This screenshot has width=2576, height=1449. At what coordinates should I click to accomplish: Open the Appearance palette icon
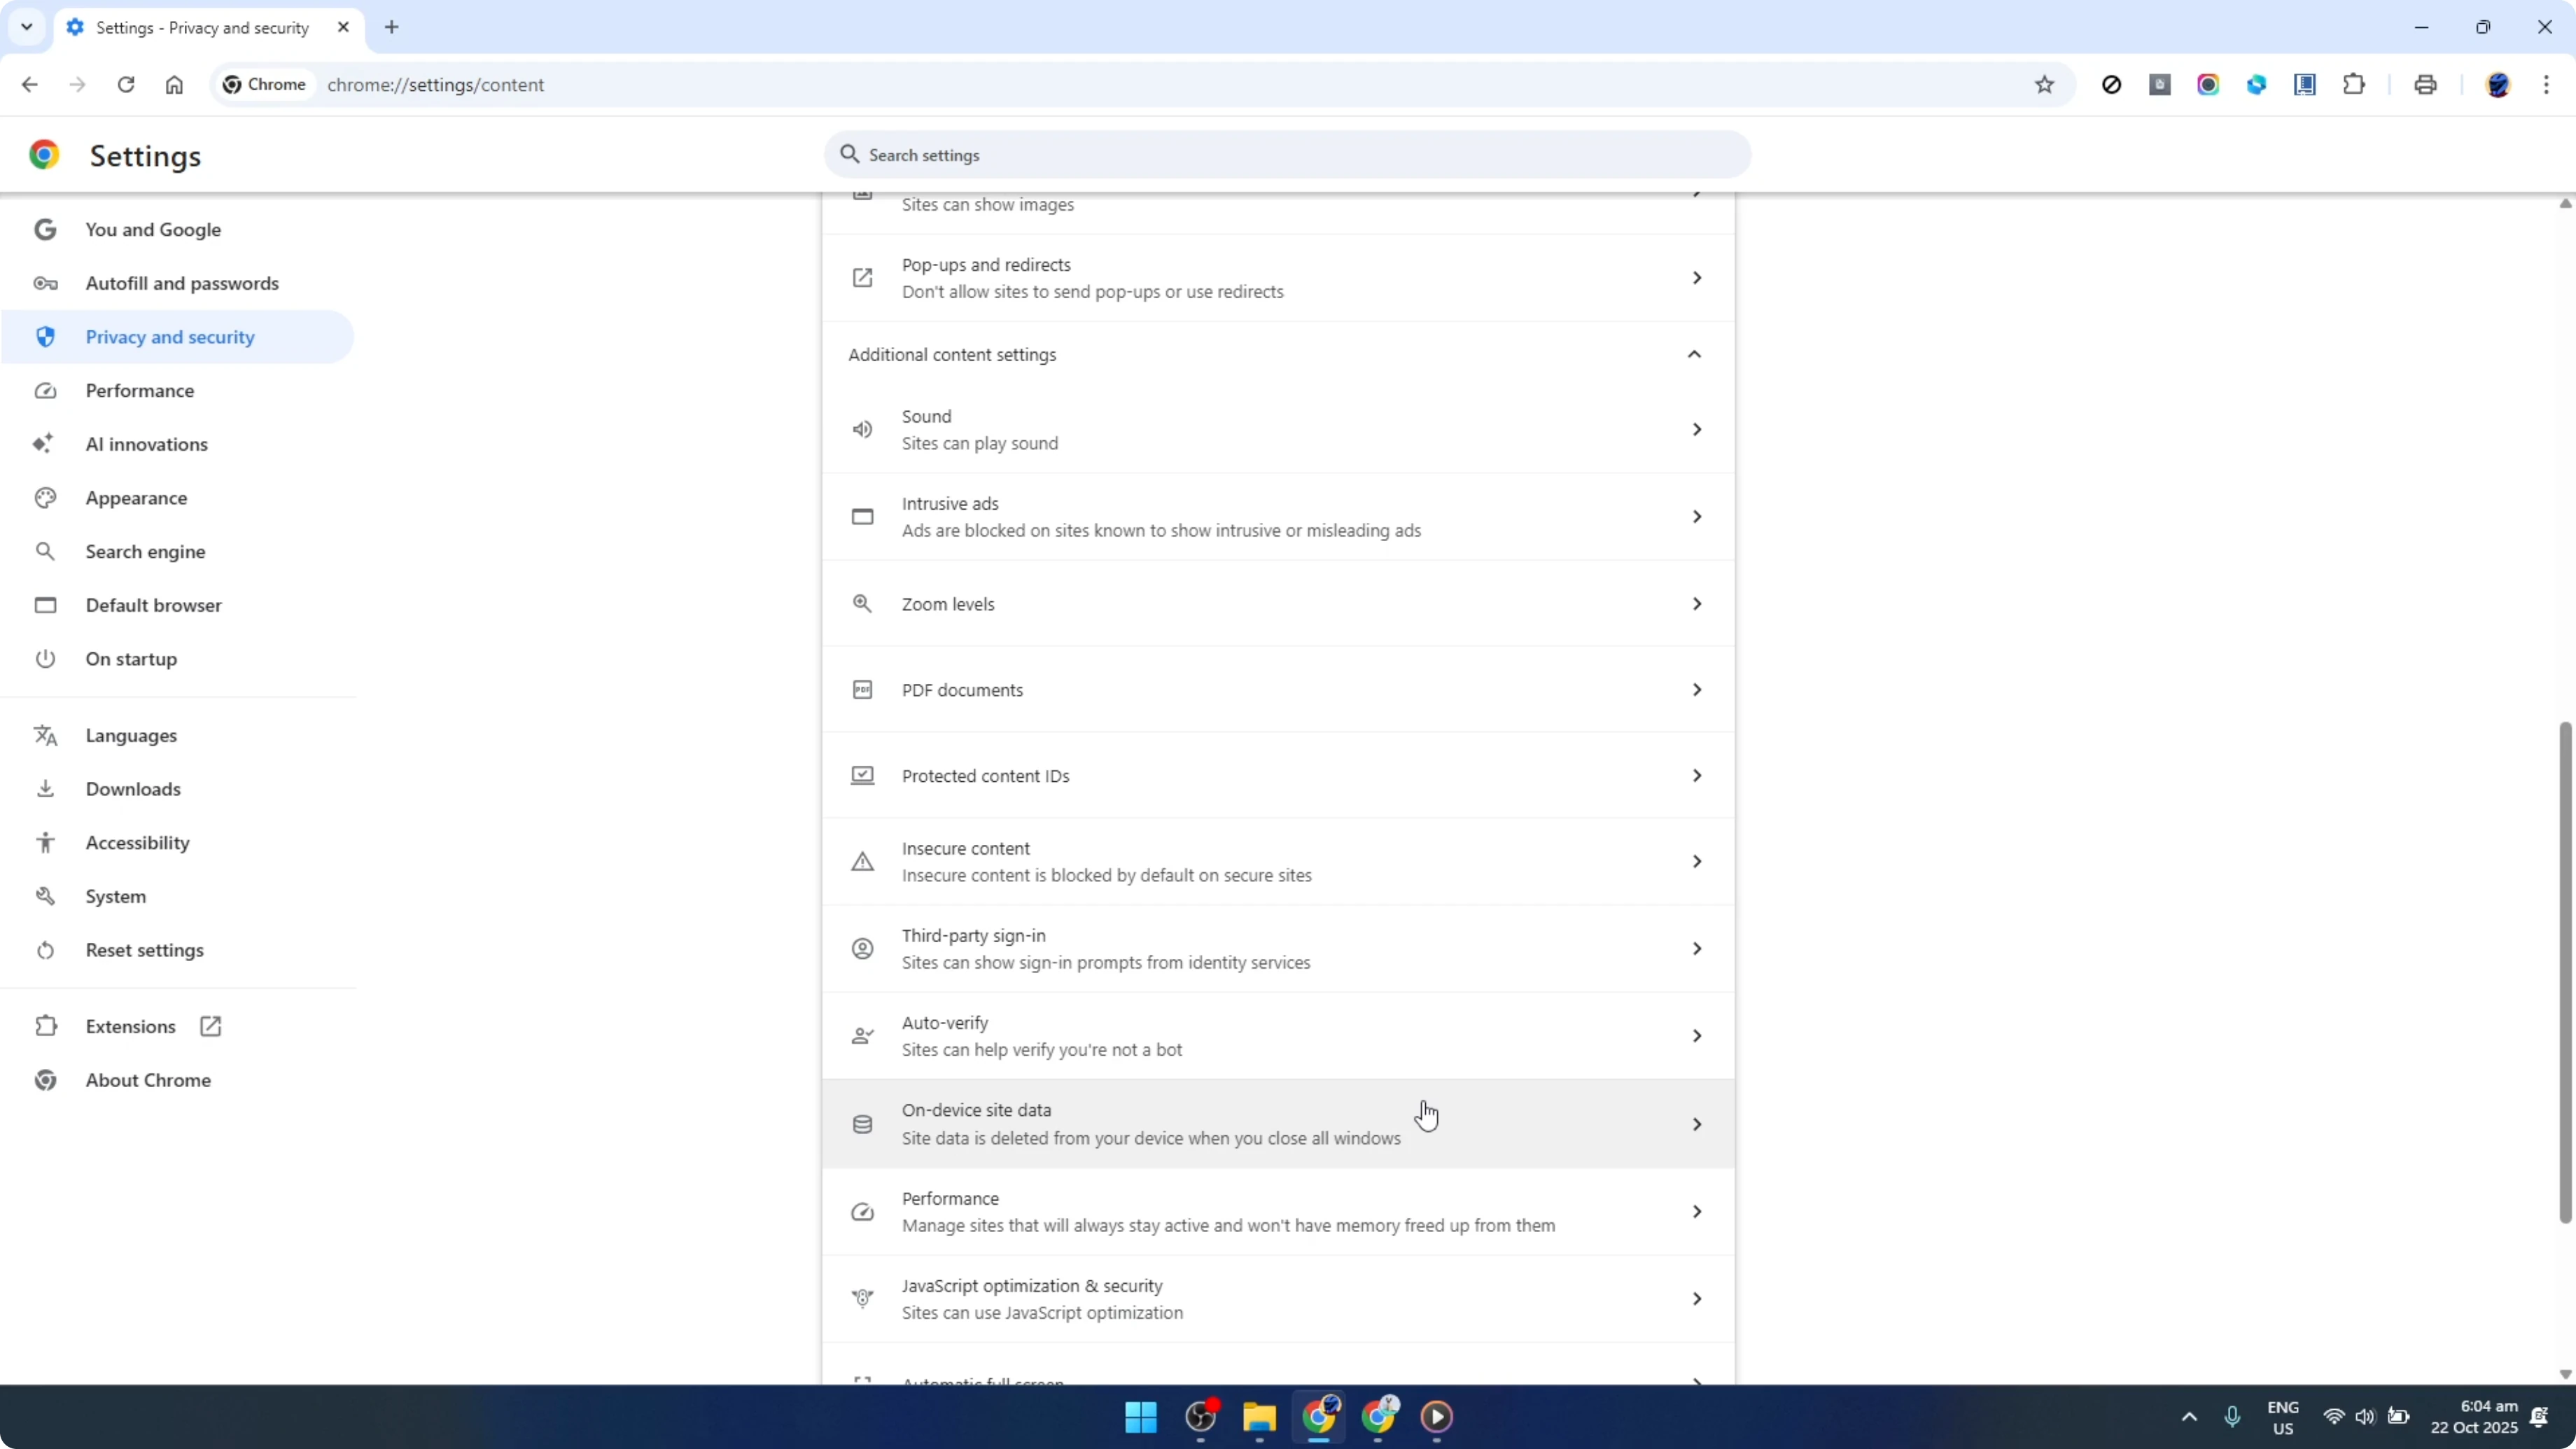(45, 498)
